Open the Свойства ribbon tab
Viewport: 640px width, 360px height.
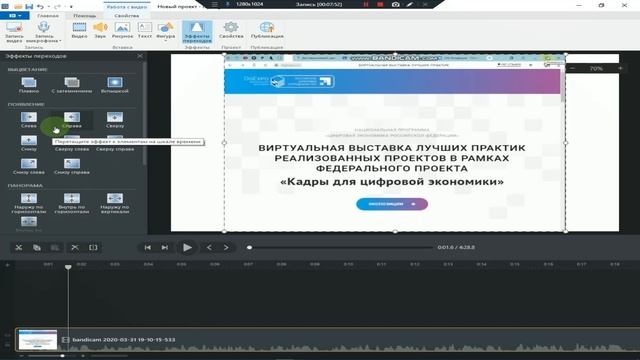tap(127, 16)
